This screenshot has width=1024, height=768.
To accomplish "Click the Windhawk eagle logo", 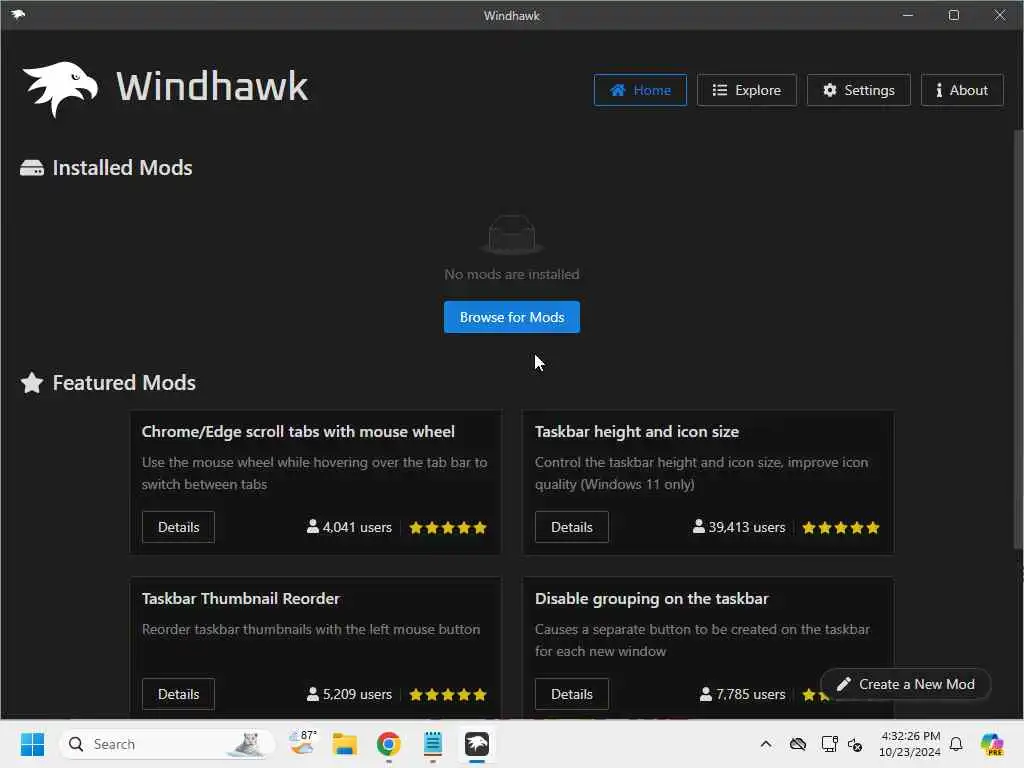I will pyautogui.click(x=60, y=88).
